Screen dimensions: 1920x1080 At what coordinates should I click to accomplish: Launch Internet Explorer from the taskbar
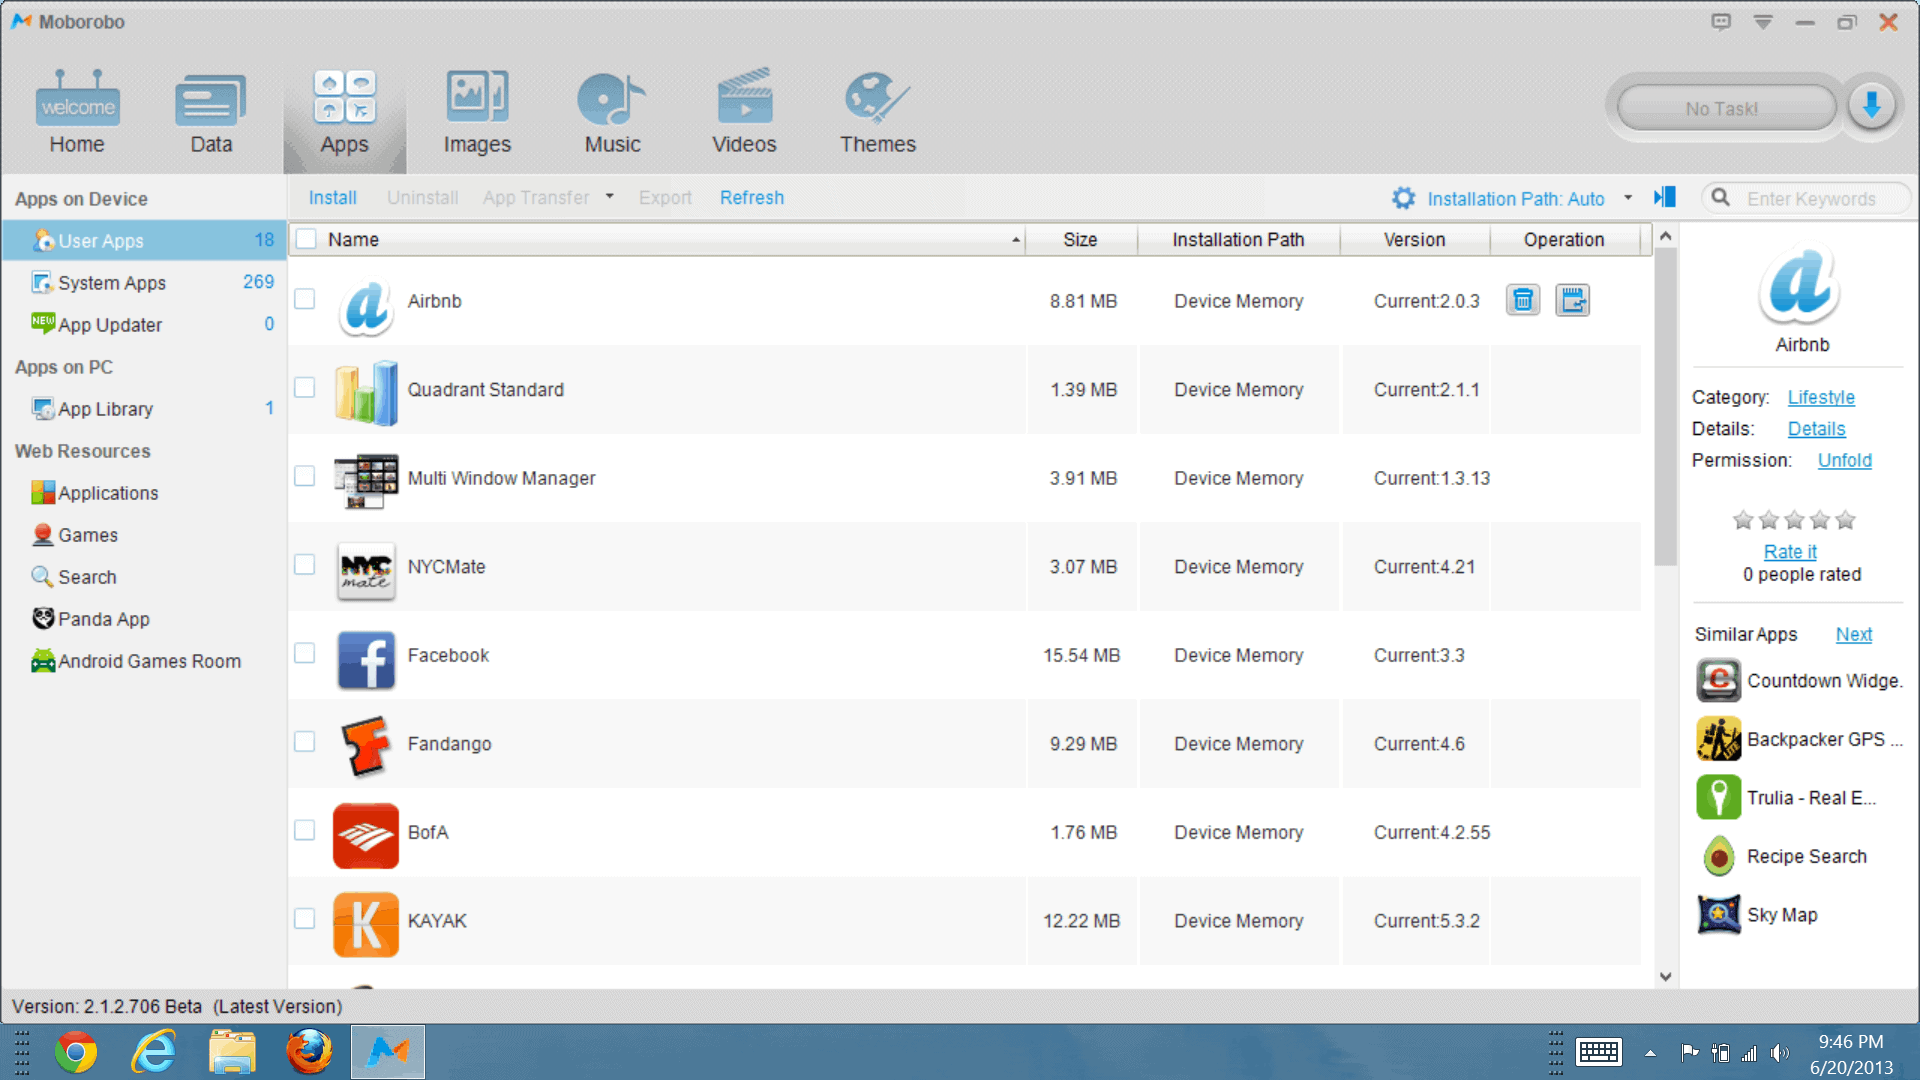(154, 1052)
